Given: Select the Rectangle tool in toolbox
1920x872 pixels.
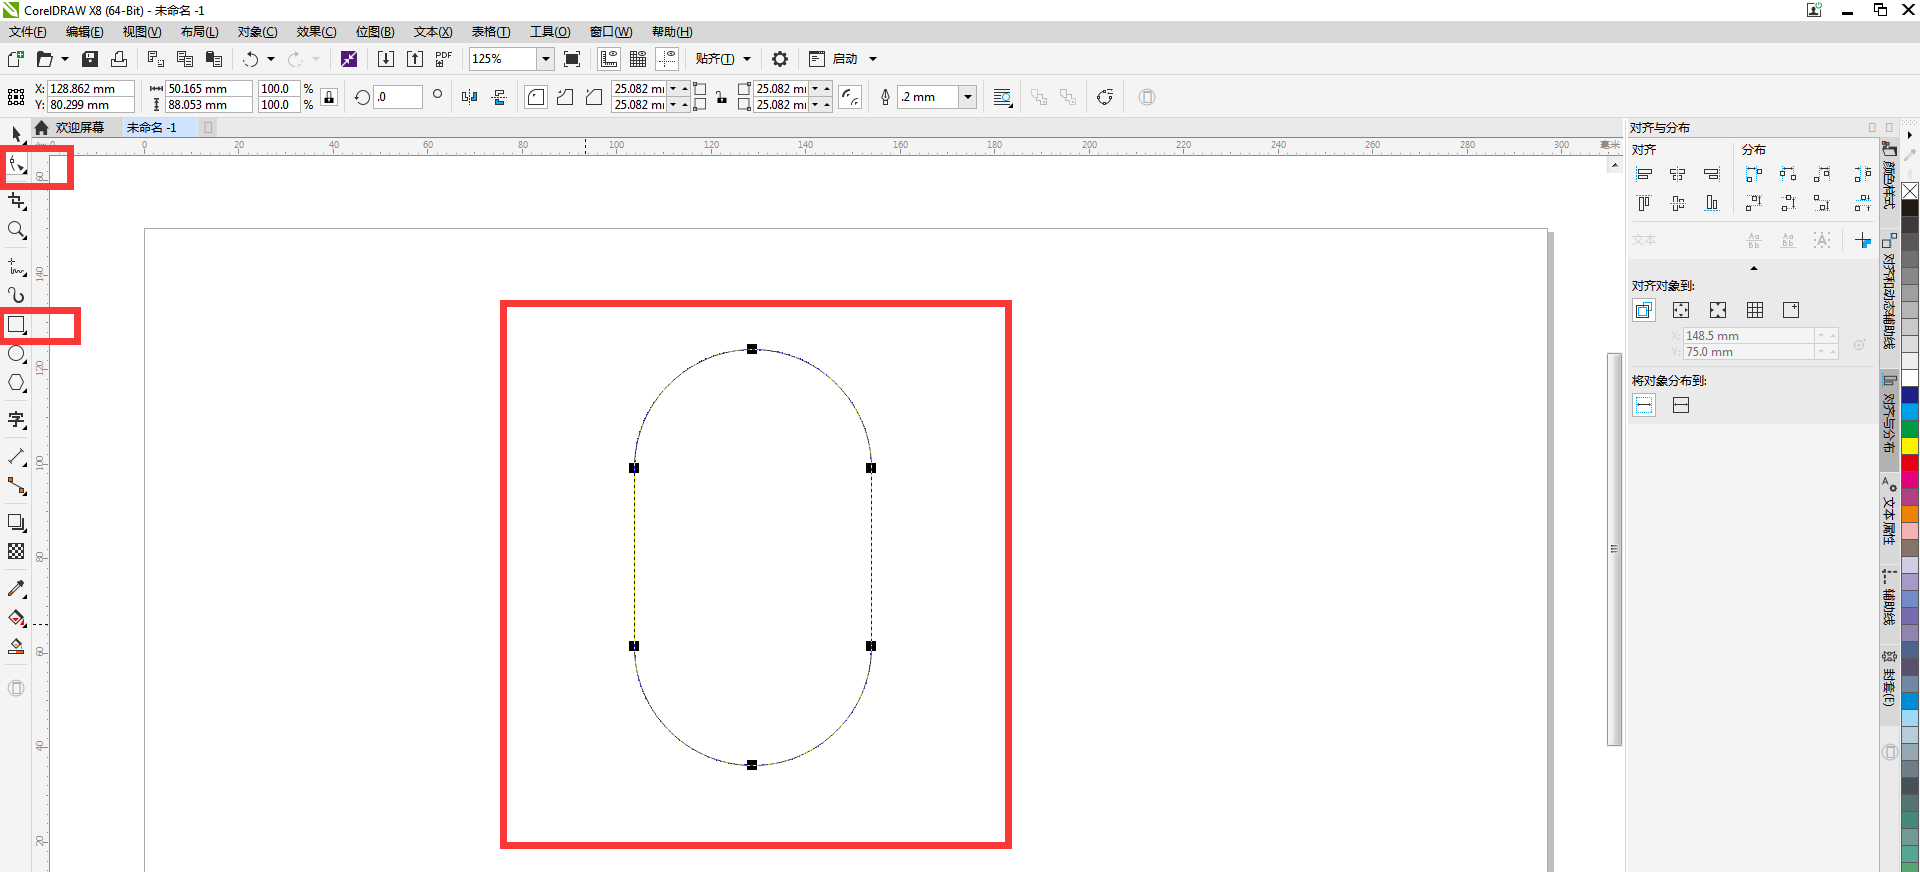Looking at the screenshot, I should point(17,325).
